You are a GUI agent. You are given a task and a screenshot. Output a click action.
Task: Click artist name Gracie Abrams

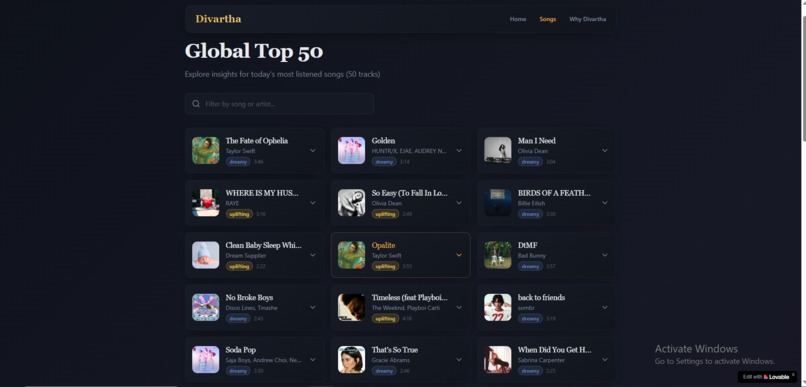coord(391,360)
